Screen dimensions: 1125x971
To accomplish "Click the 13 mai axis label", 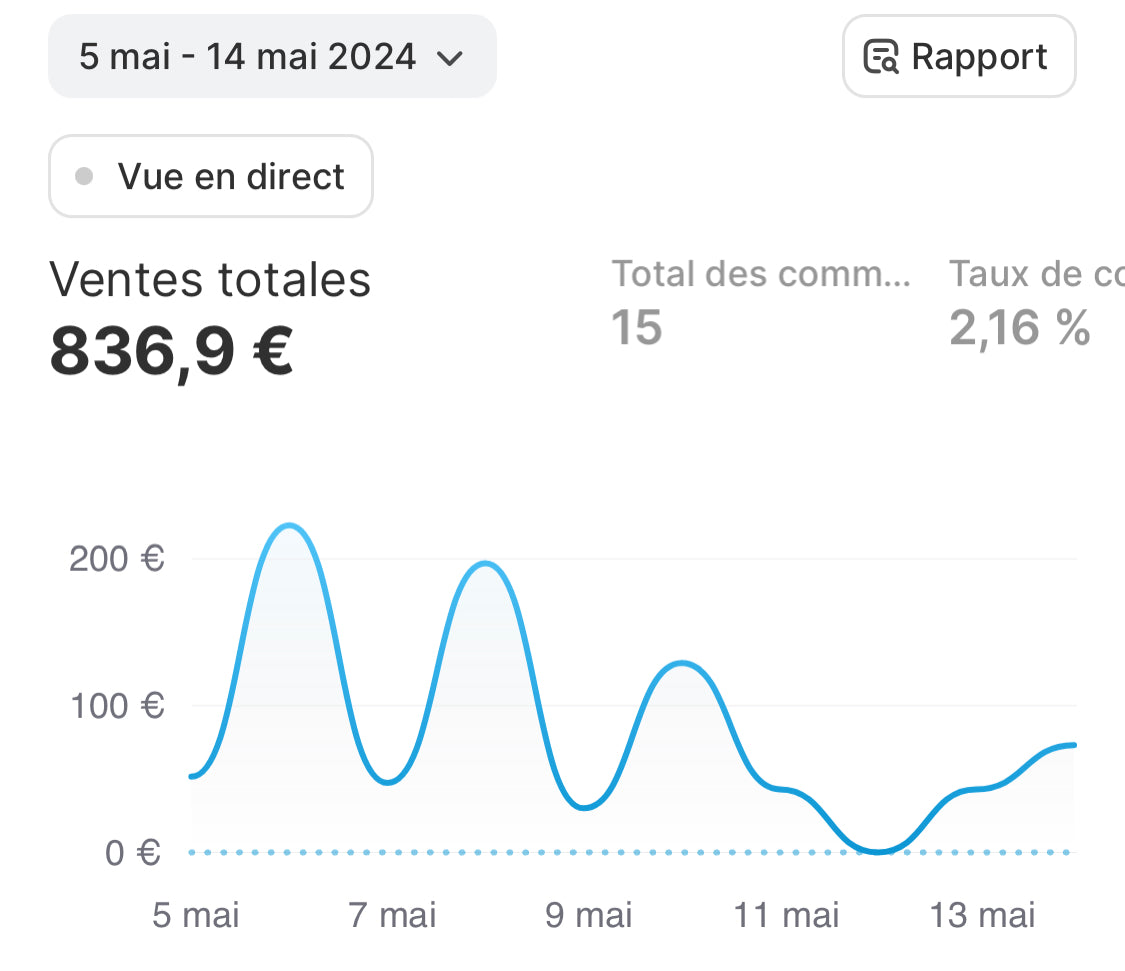I will pos(982,916).
